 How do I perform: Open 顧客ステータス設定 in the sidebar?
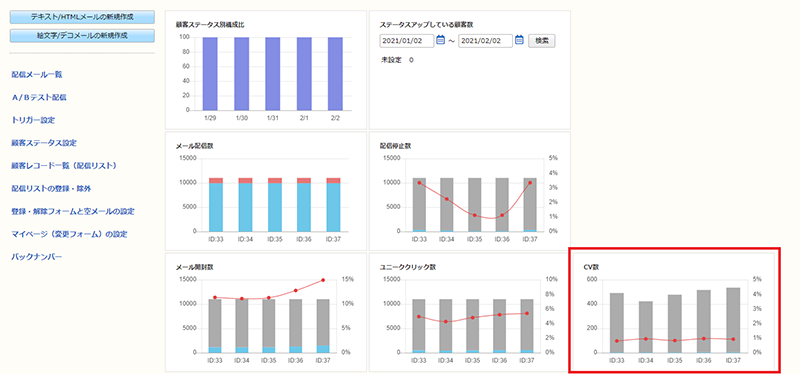44,143
